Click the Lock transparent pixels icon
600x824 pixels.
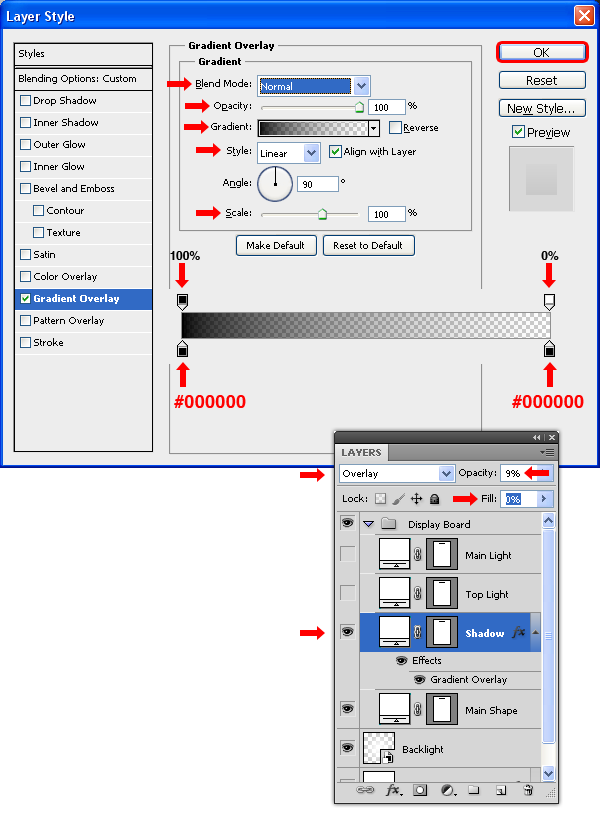tap(380, 499)
